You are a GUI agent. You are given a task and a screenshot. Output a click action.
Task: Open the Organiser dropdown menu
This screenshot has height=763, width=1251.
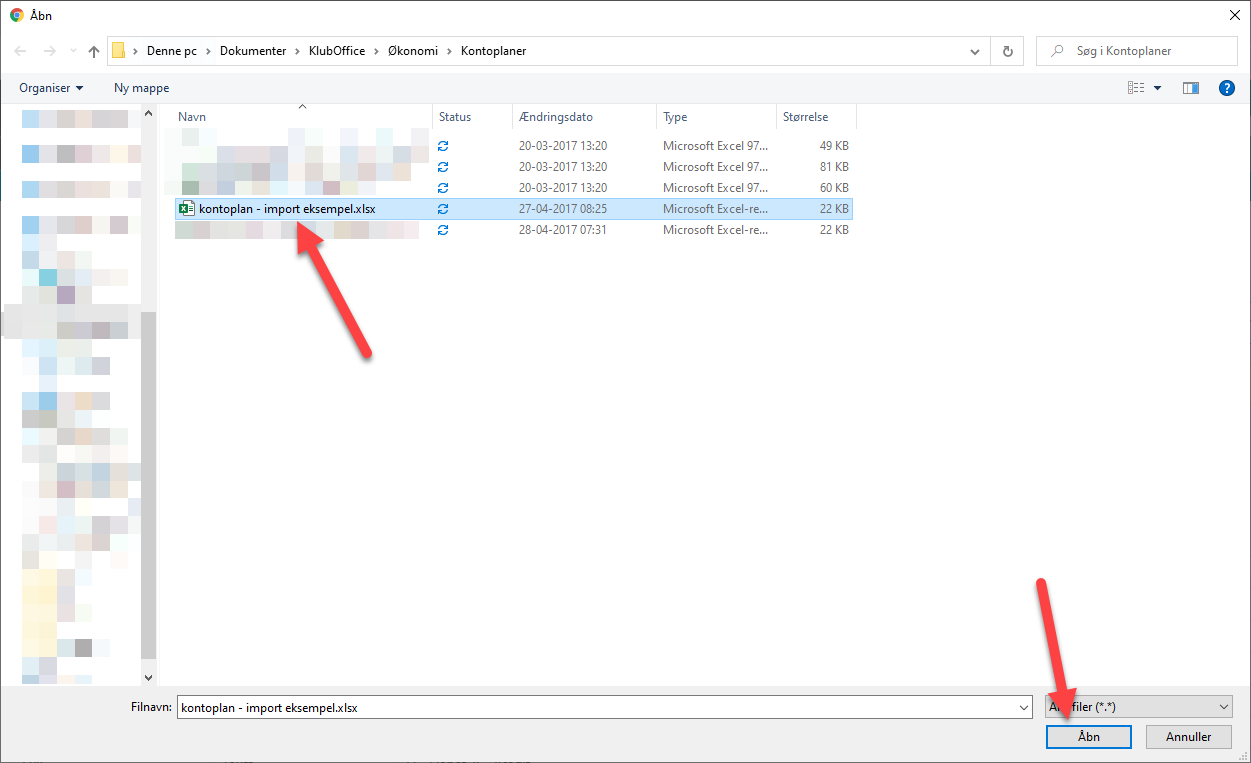click(x=51, y=88)
